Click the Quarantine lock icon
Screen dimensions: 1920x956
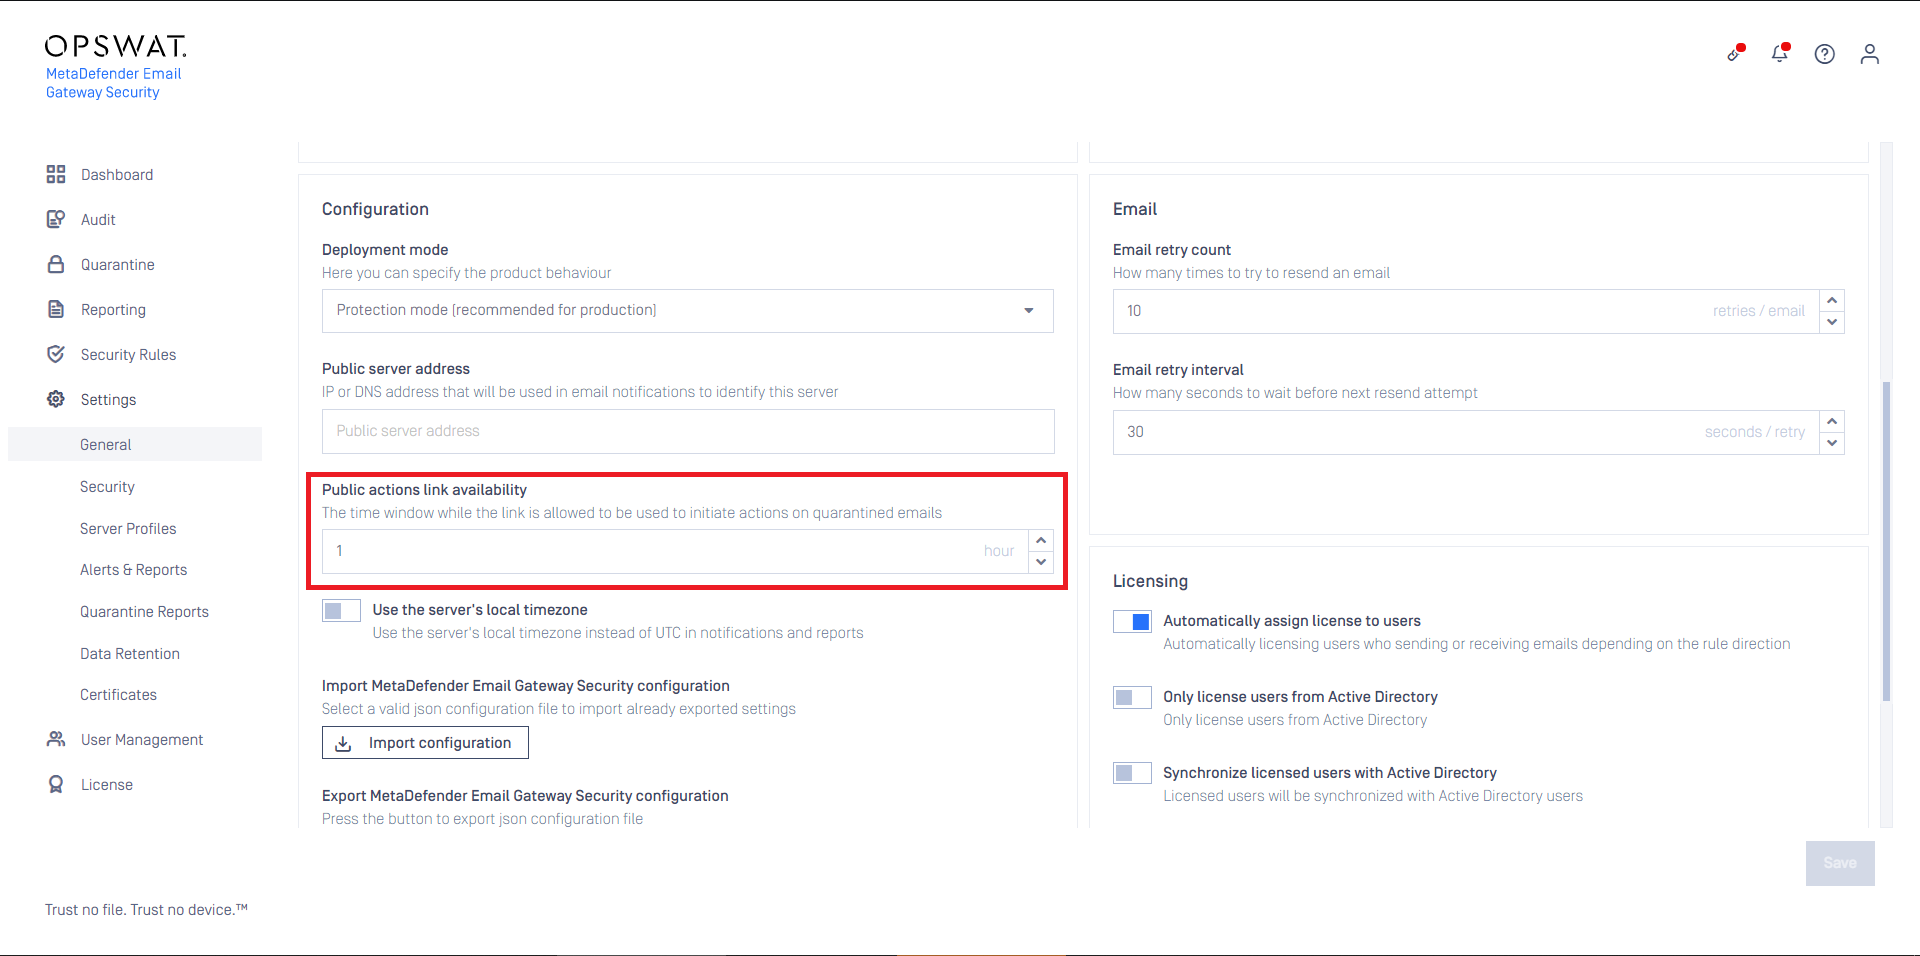click(x=56, y=264)
